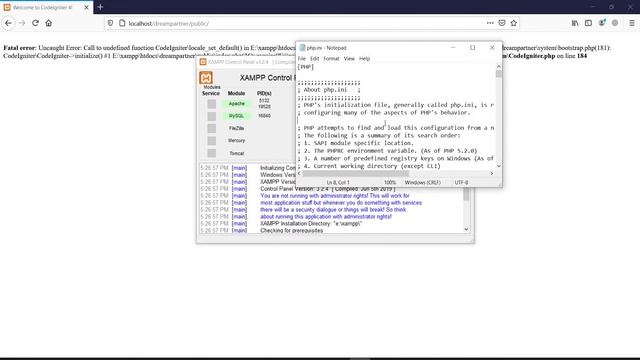Screen dimensions: 640x360
Task: Select the FileZilla module label
Action: pyautogui.click(x=237, y=128)
